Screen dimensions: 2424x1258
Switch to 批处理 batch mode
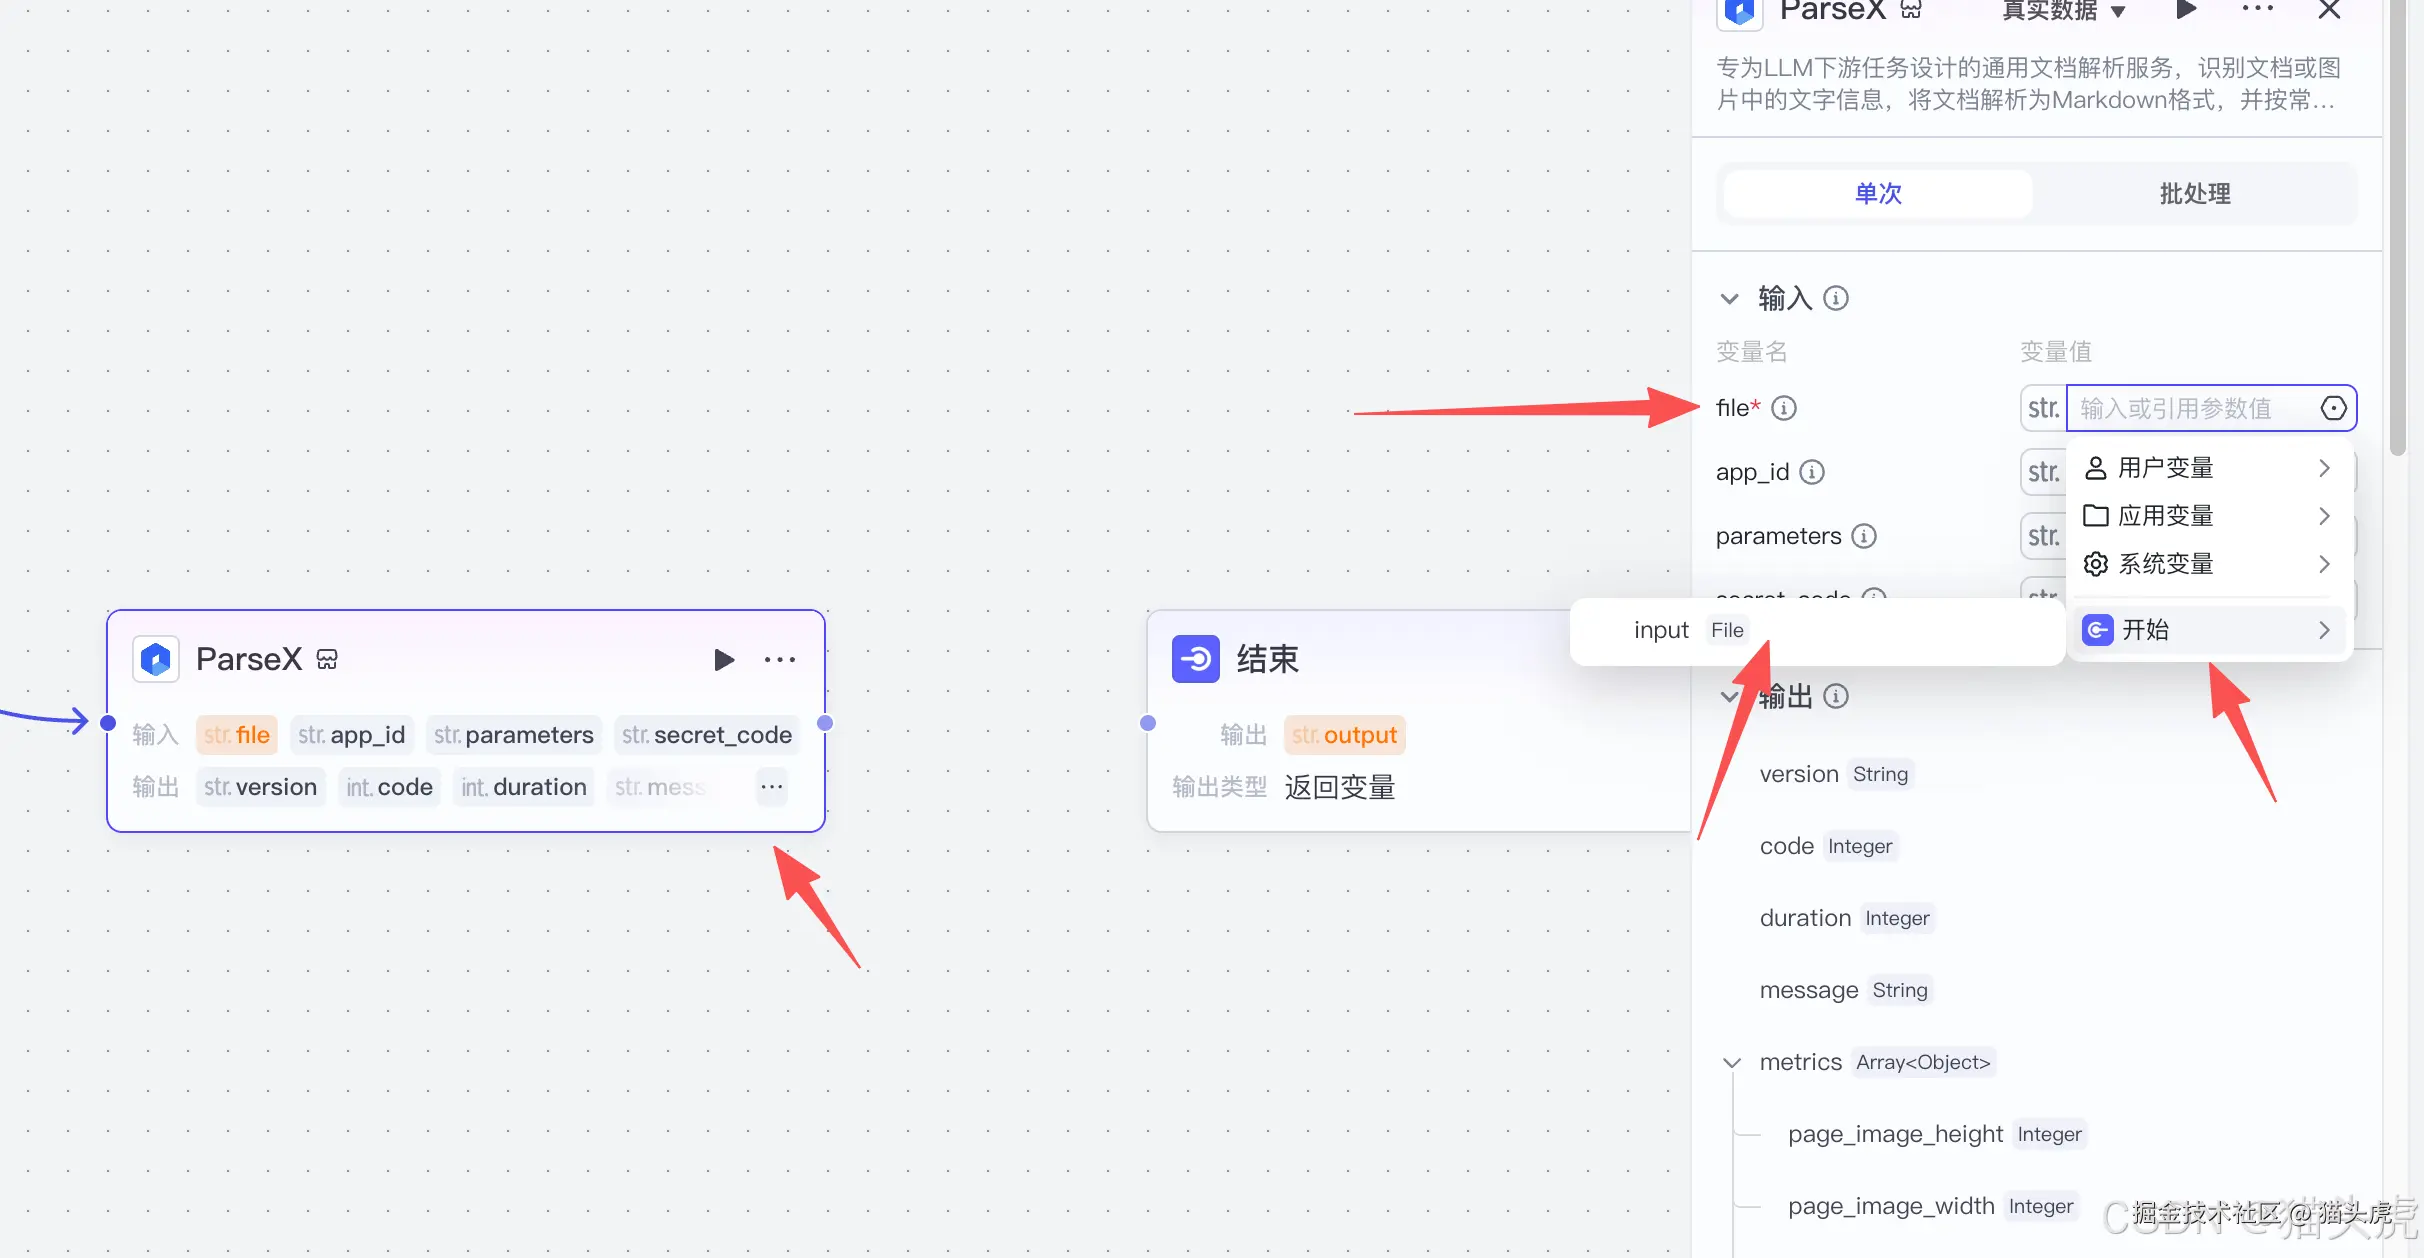[2194, 194]
